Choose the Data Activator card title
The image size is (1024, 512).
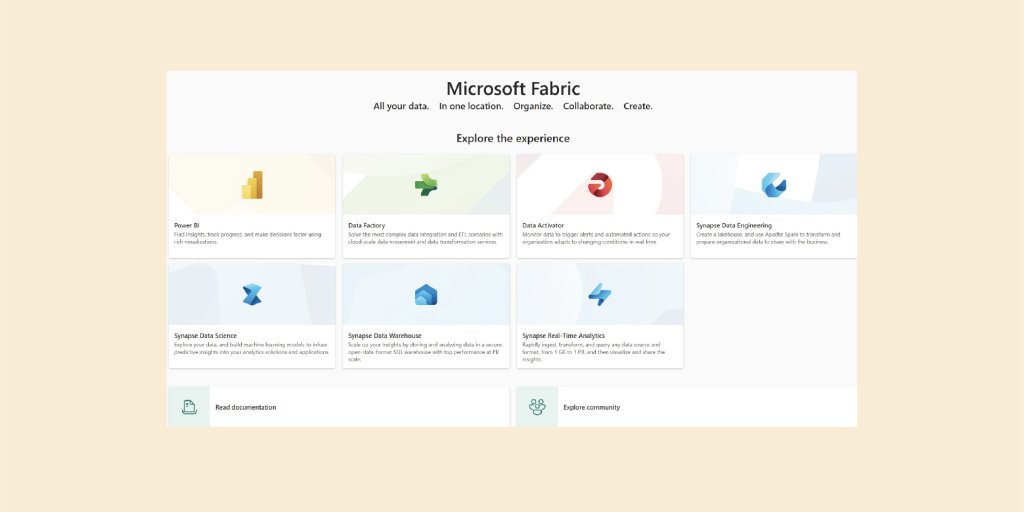544,226
